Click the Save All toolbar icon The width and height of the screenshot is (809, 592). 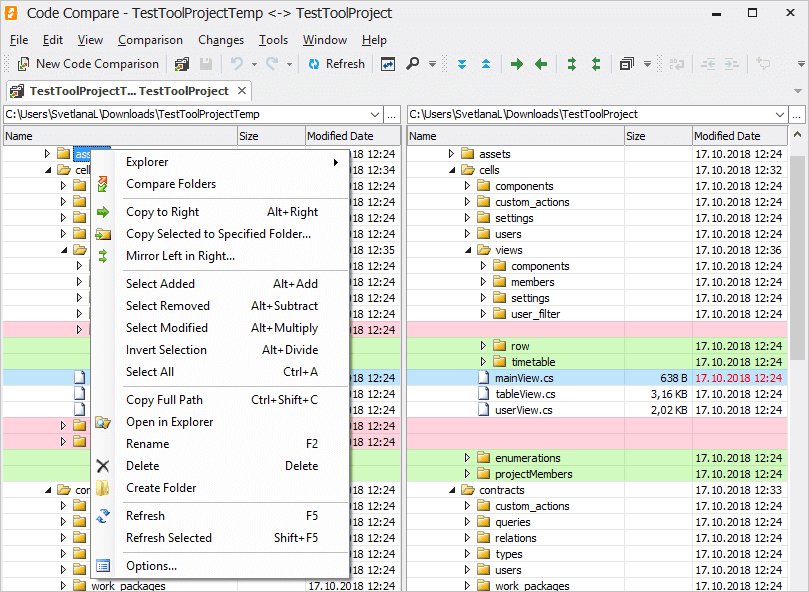click(x=182, y=64)
